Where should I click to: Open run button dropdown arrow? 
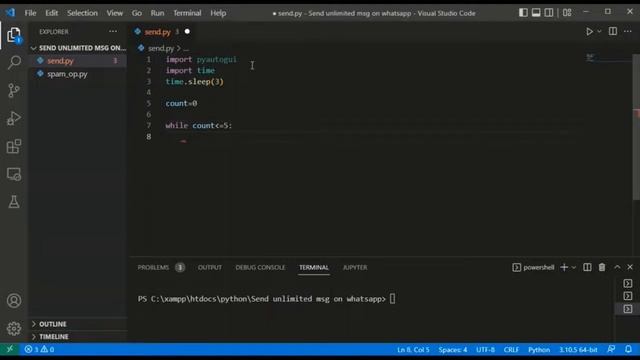pos(599,31)
